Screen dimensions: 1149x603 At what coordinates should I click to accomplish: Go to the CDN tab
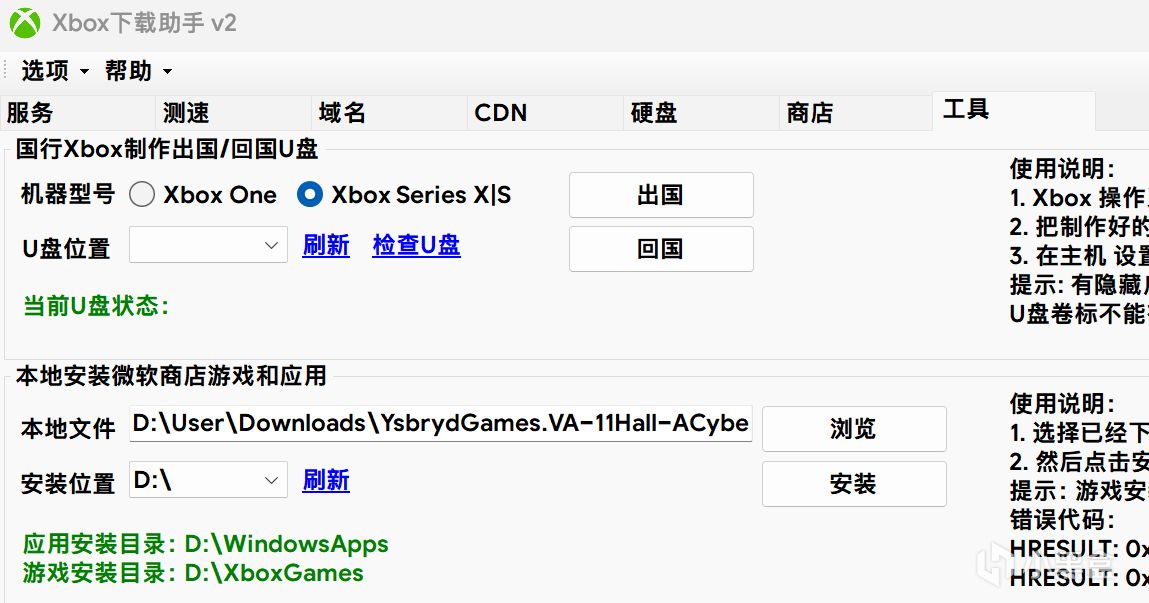(500, 113)
